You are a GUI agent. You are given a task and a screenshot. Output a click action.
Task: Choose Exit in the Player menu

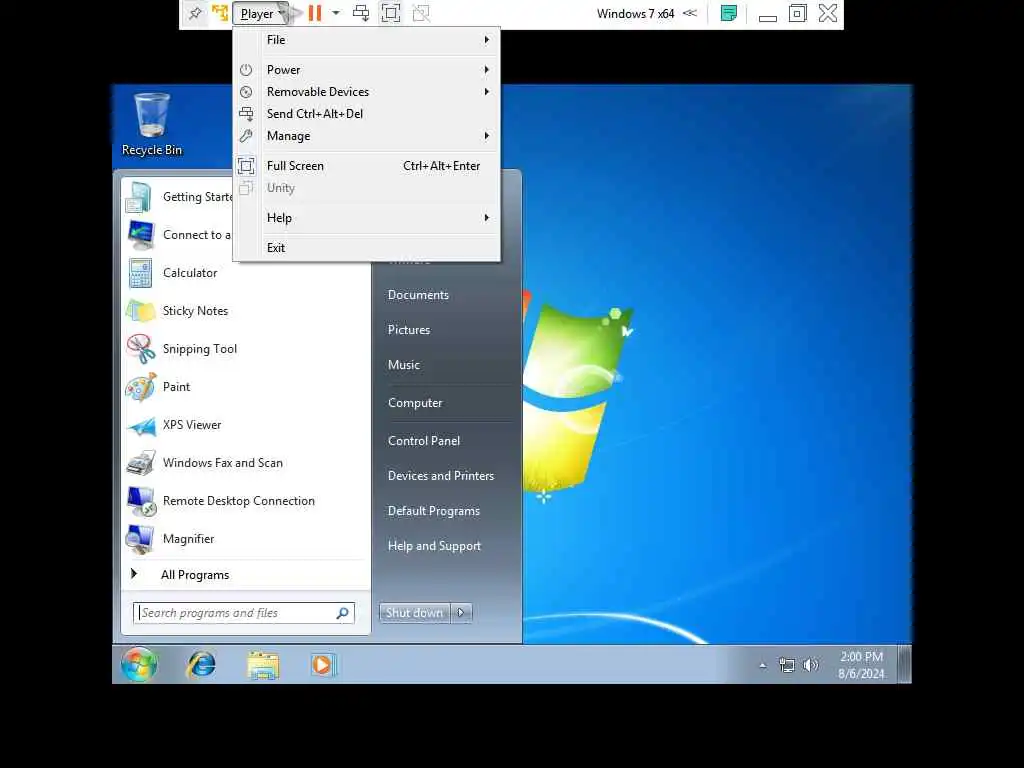click(367, 248)
